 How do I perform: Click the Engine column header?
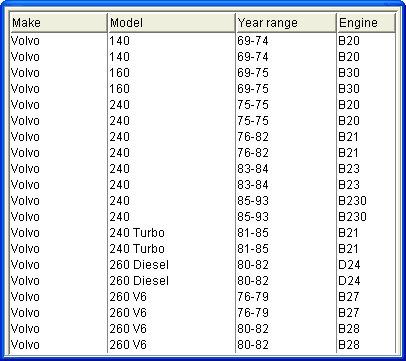click(x=366, y=23)
